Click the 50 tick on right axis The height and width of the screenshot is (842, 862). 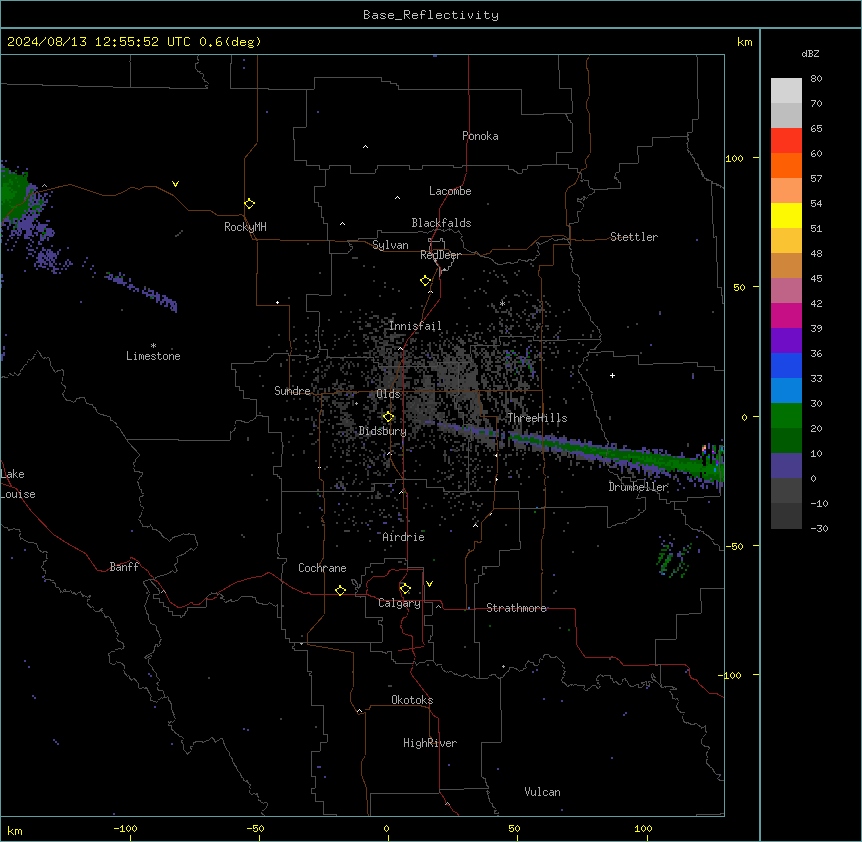(739, 287)
